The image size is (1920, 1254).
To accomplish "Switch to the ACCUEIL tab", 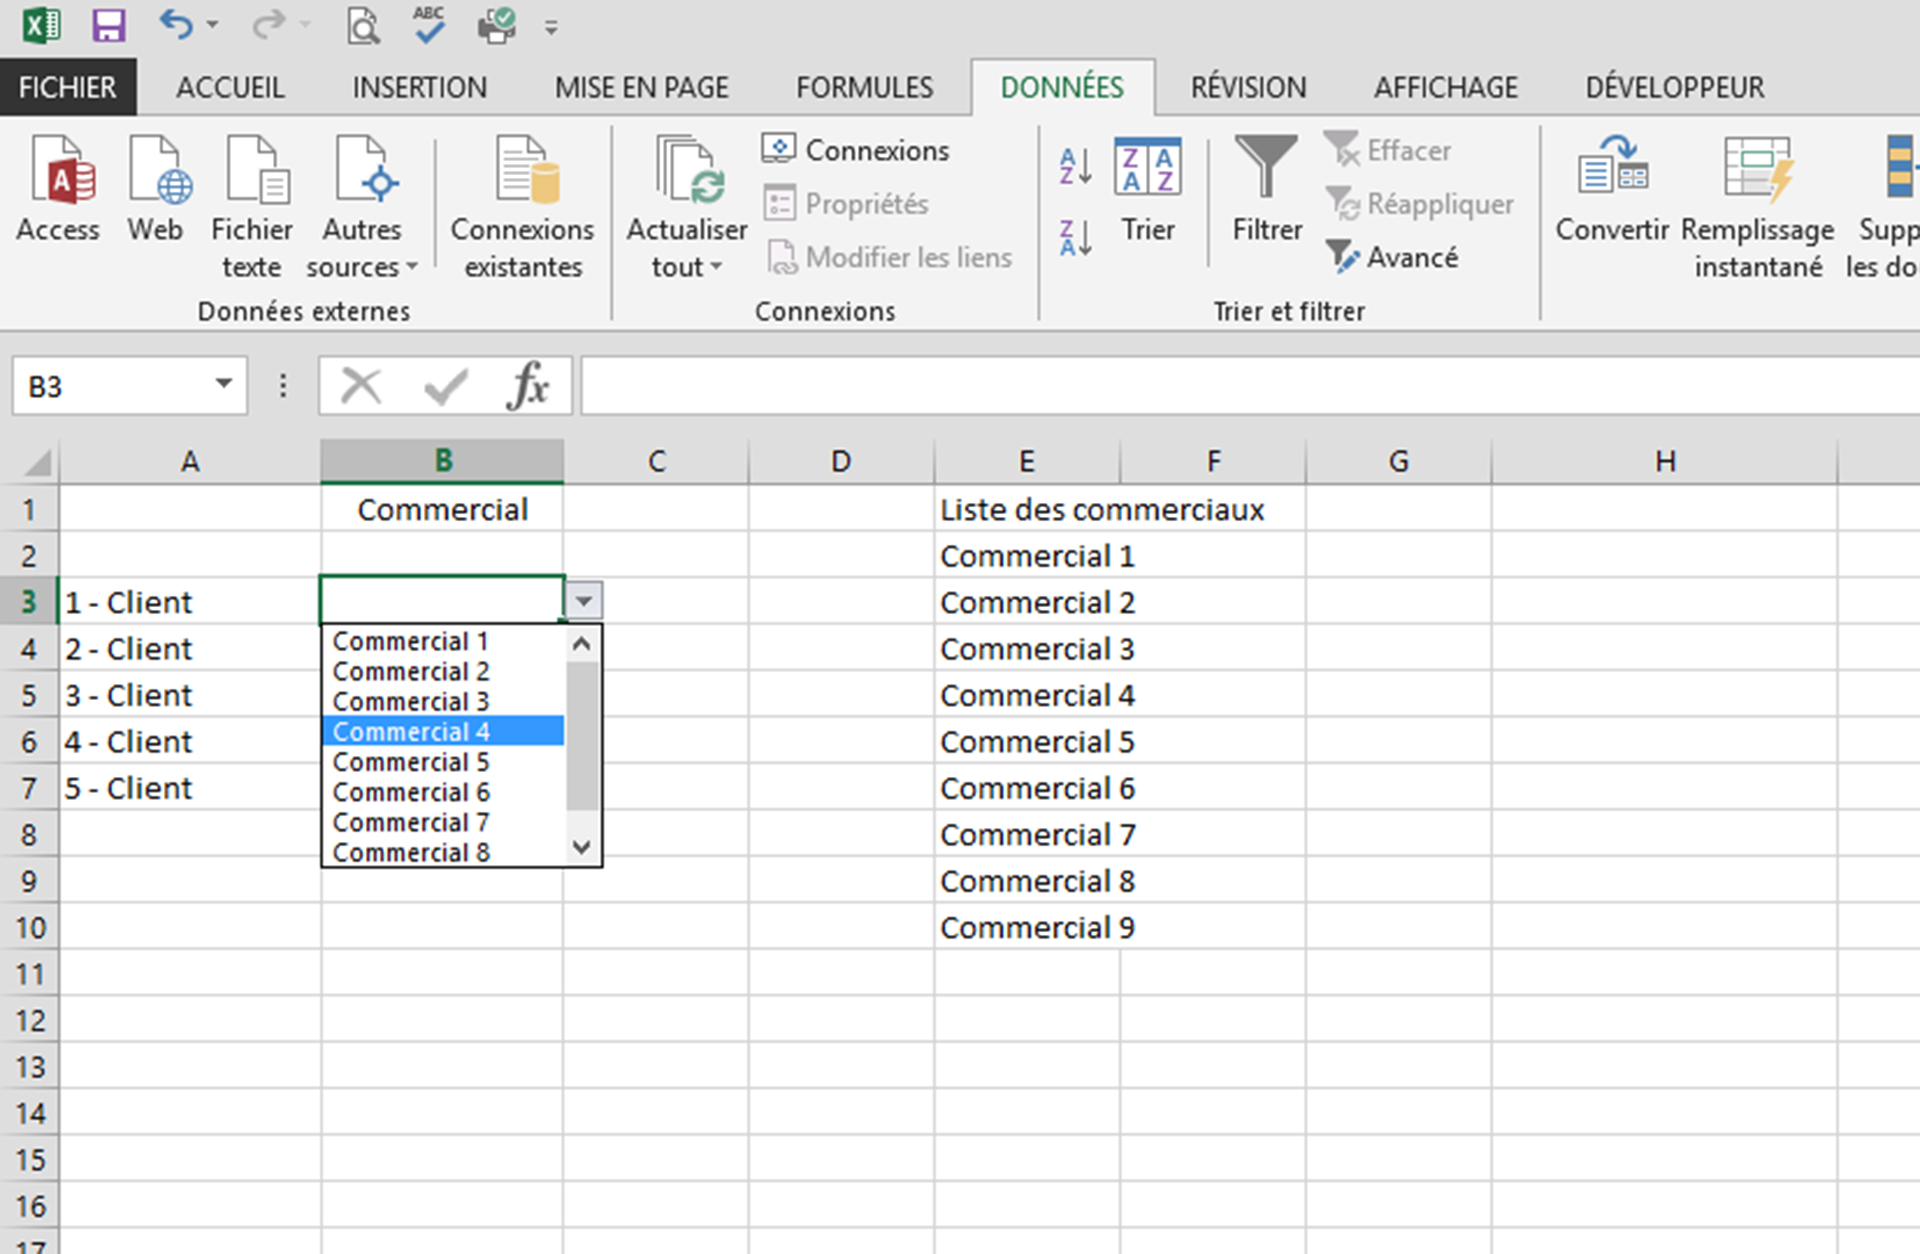I will (231, 87).
